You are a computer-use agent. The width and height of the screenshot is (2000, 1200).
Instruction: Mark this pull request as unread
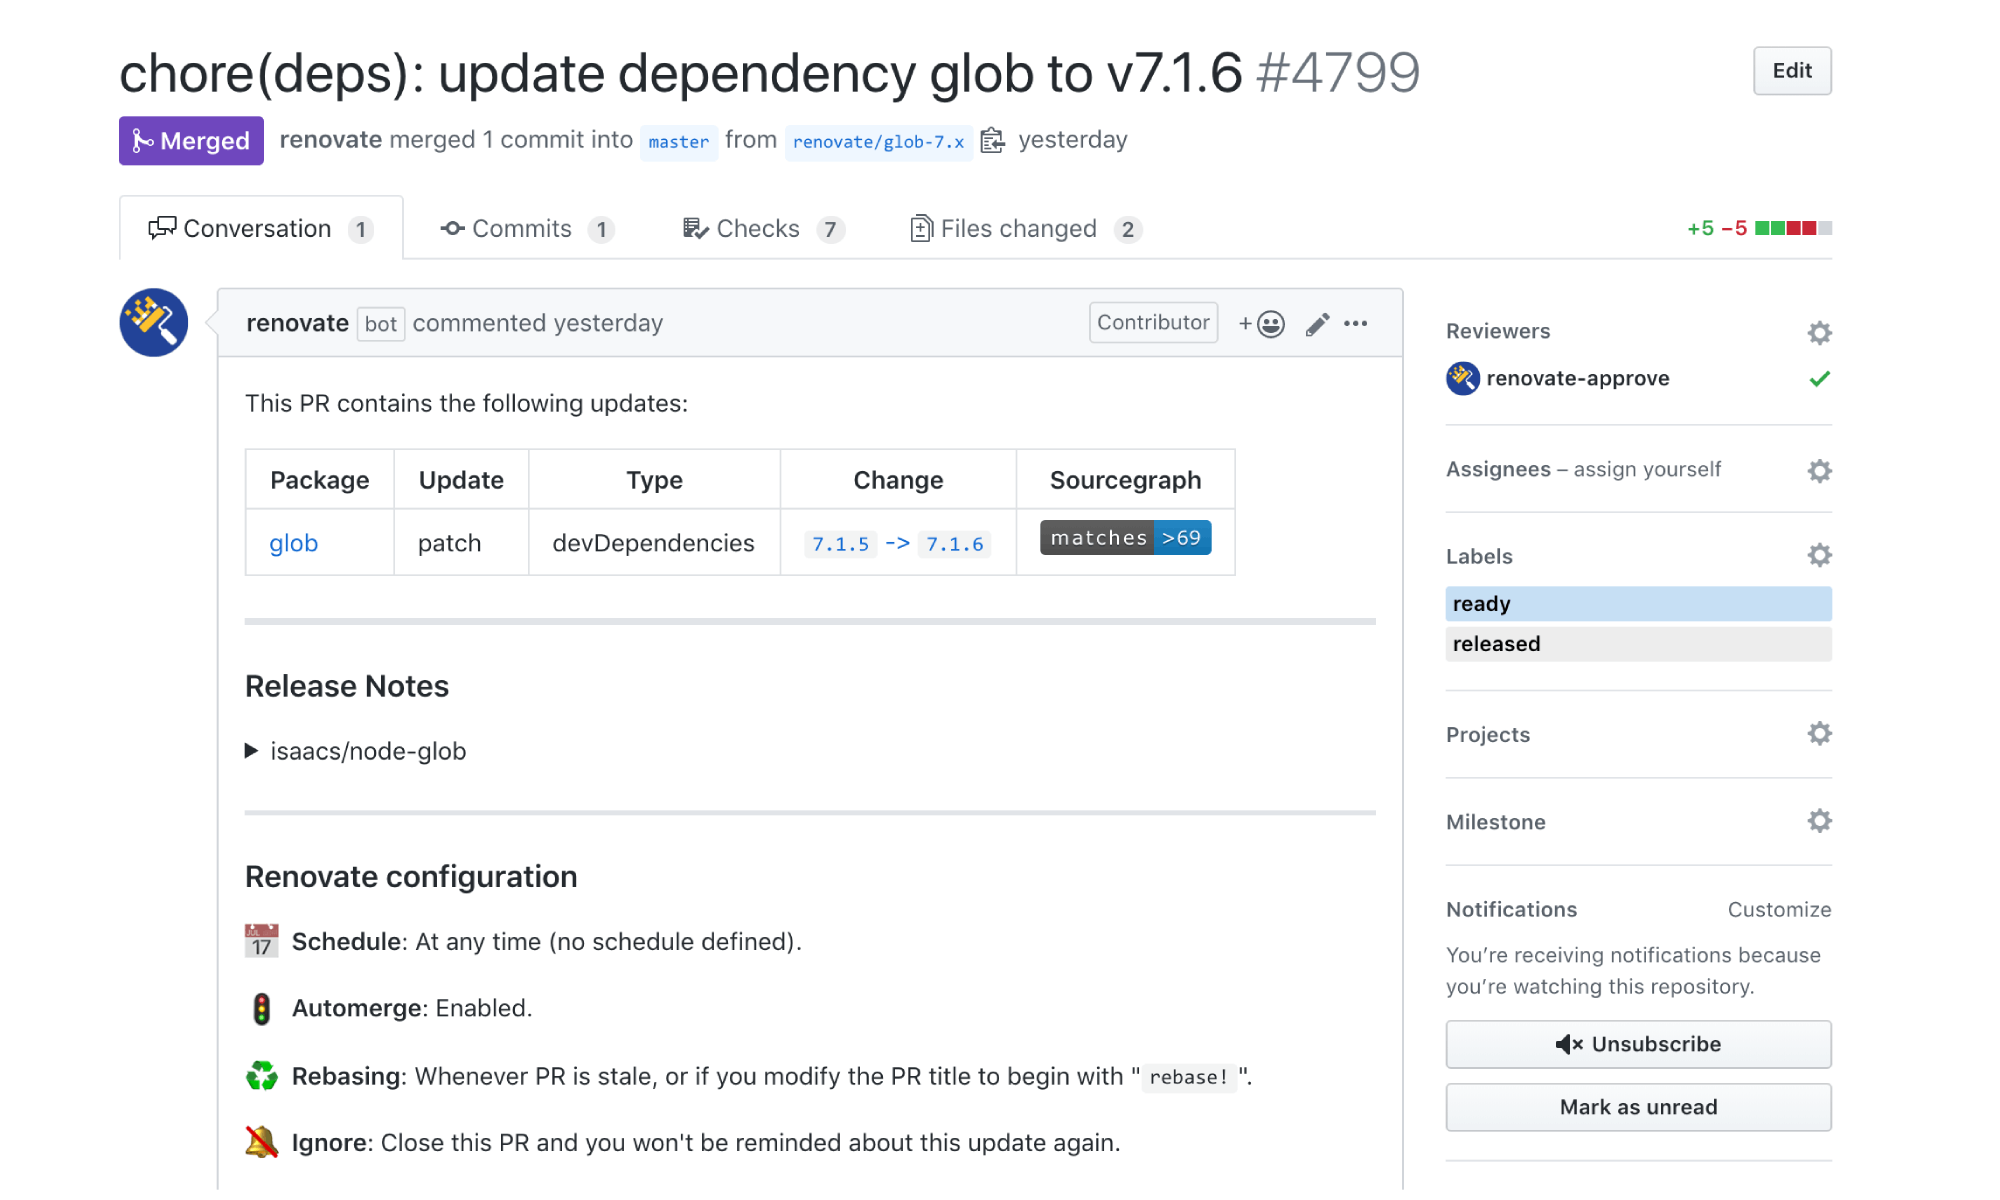coord(1638,1107)
